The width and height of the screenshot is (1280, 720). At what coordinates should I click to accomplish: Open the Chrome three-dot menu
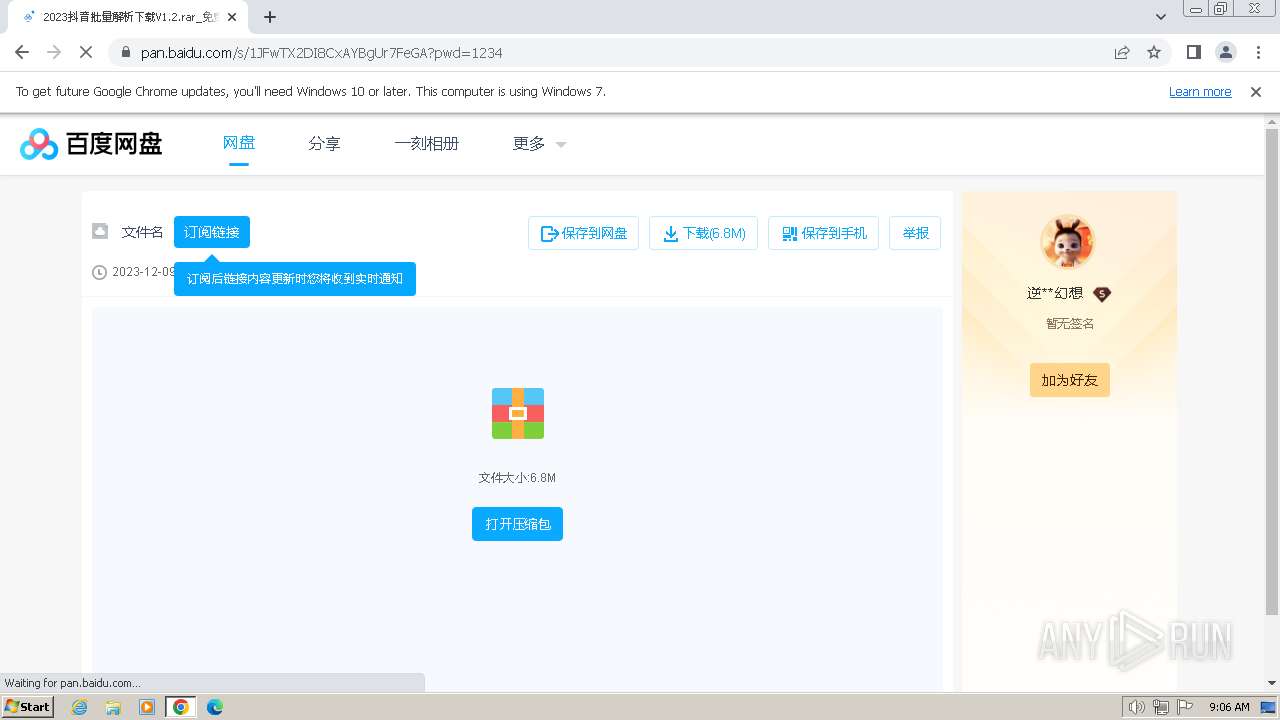click(x=1258, y=52)
